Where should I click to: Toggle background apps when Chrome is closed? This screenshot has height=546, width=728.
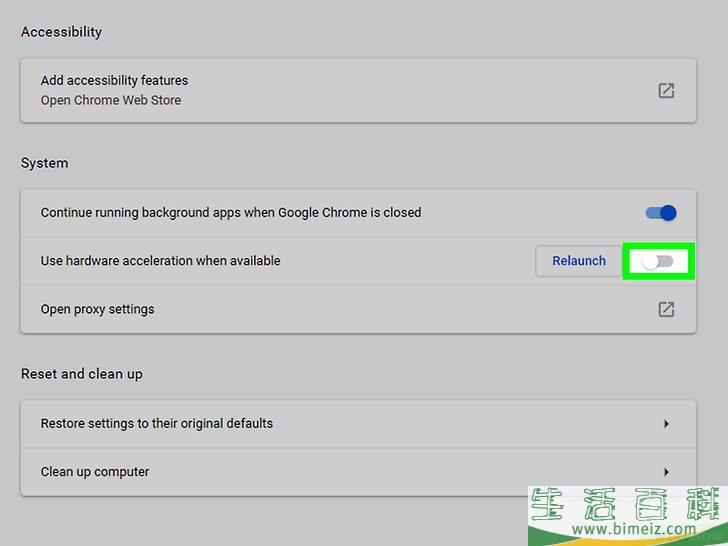[661, 213]
